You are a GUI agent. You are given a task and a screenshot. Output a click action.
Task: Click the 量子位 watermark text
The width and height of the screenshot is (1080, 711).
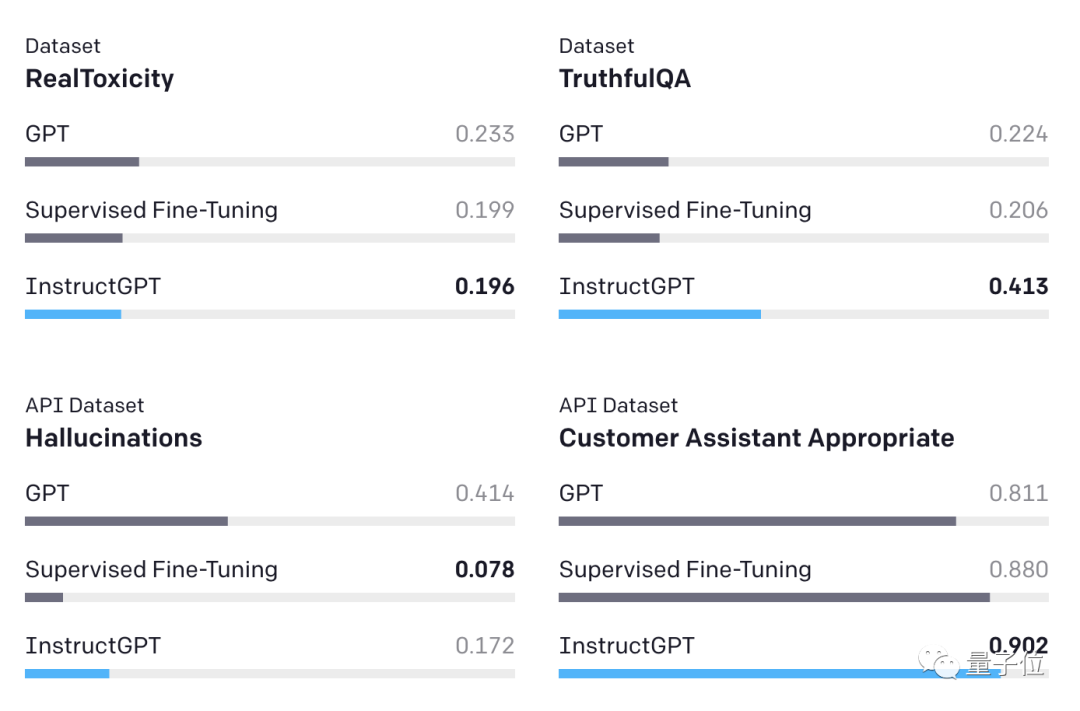[1005, 664]
